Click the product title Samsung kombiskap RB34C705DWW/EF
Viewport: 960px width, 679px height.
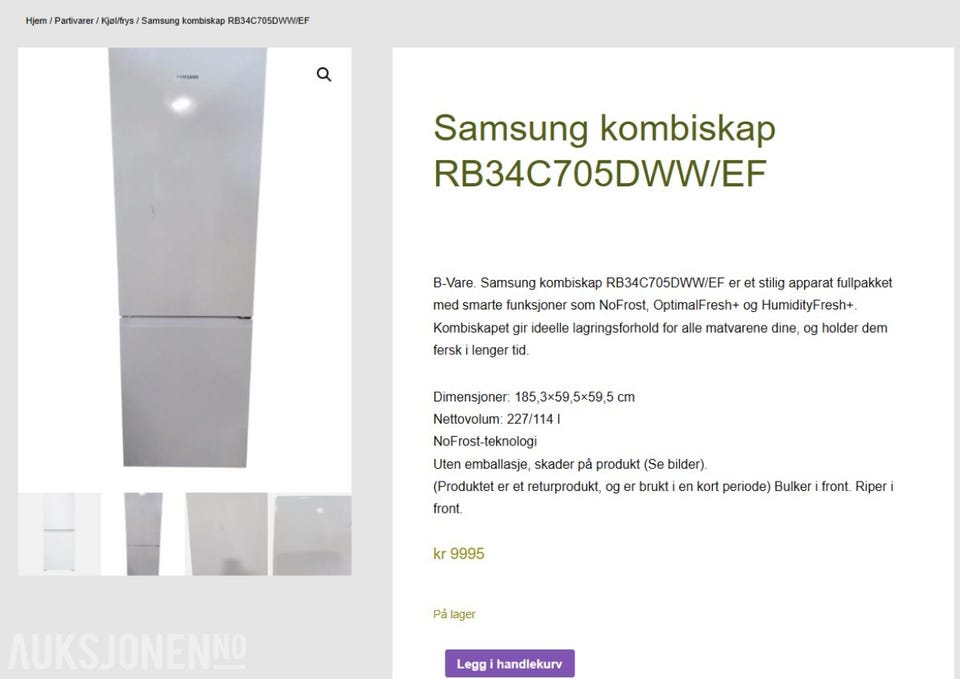[x=604, y=151]
